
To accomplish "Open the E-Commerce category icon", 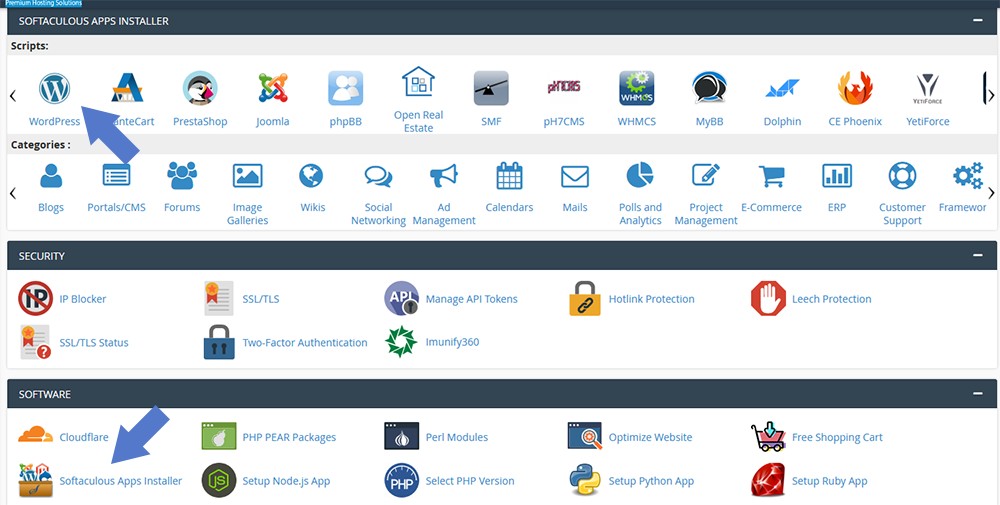I will click(x=771, y=176).
